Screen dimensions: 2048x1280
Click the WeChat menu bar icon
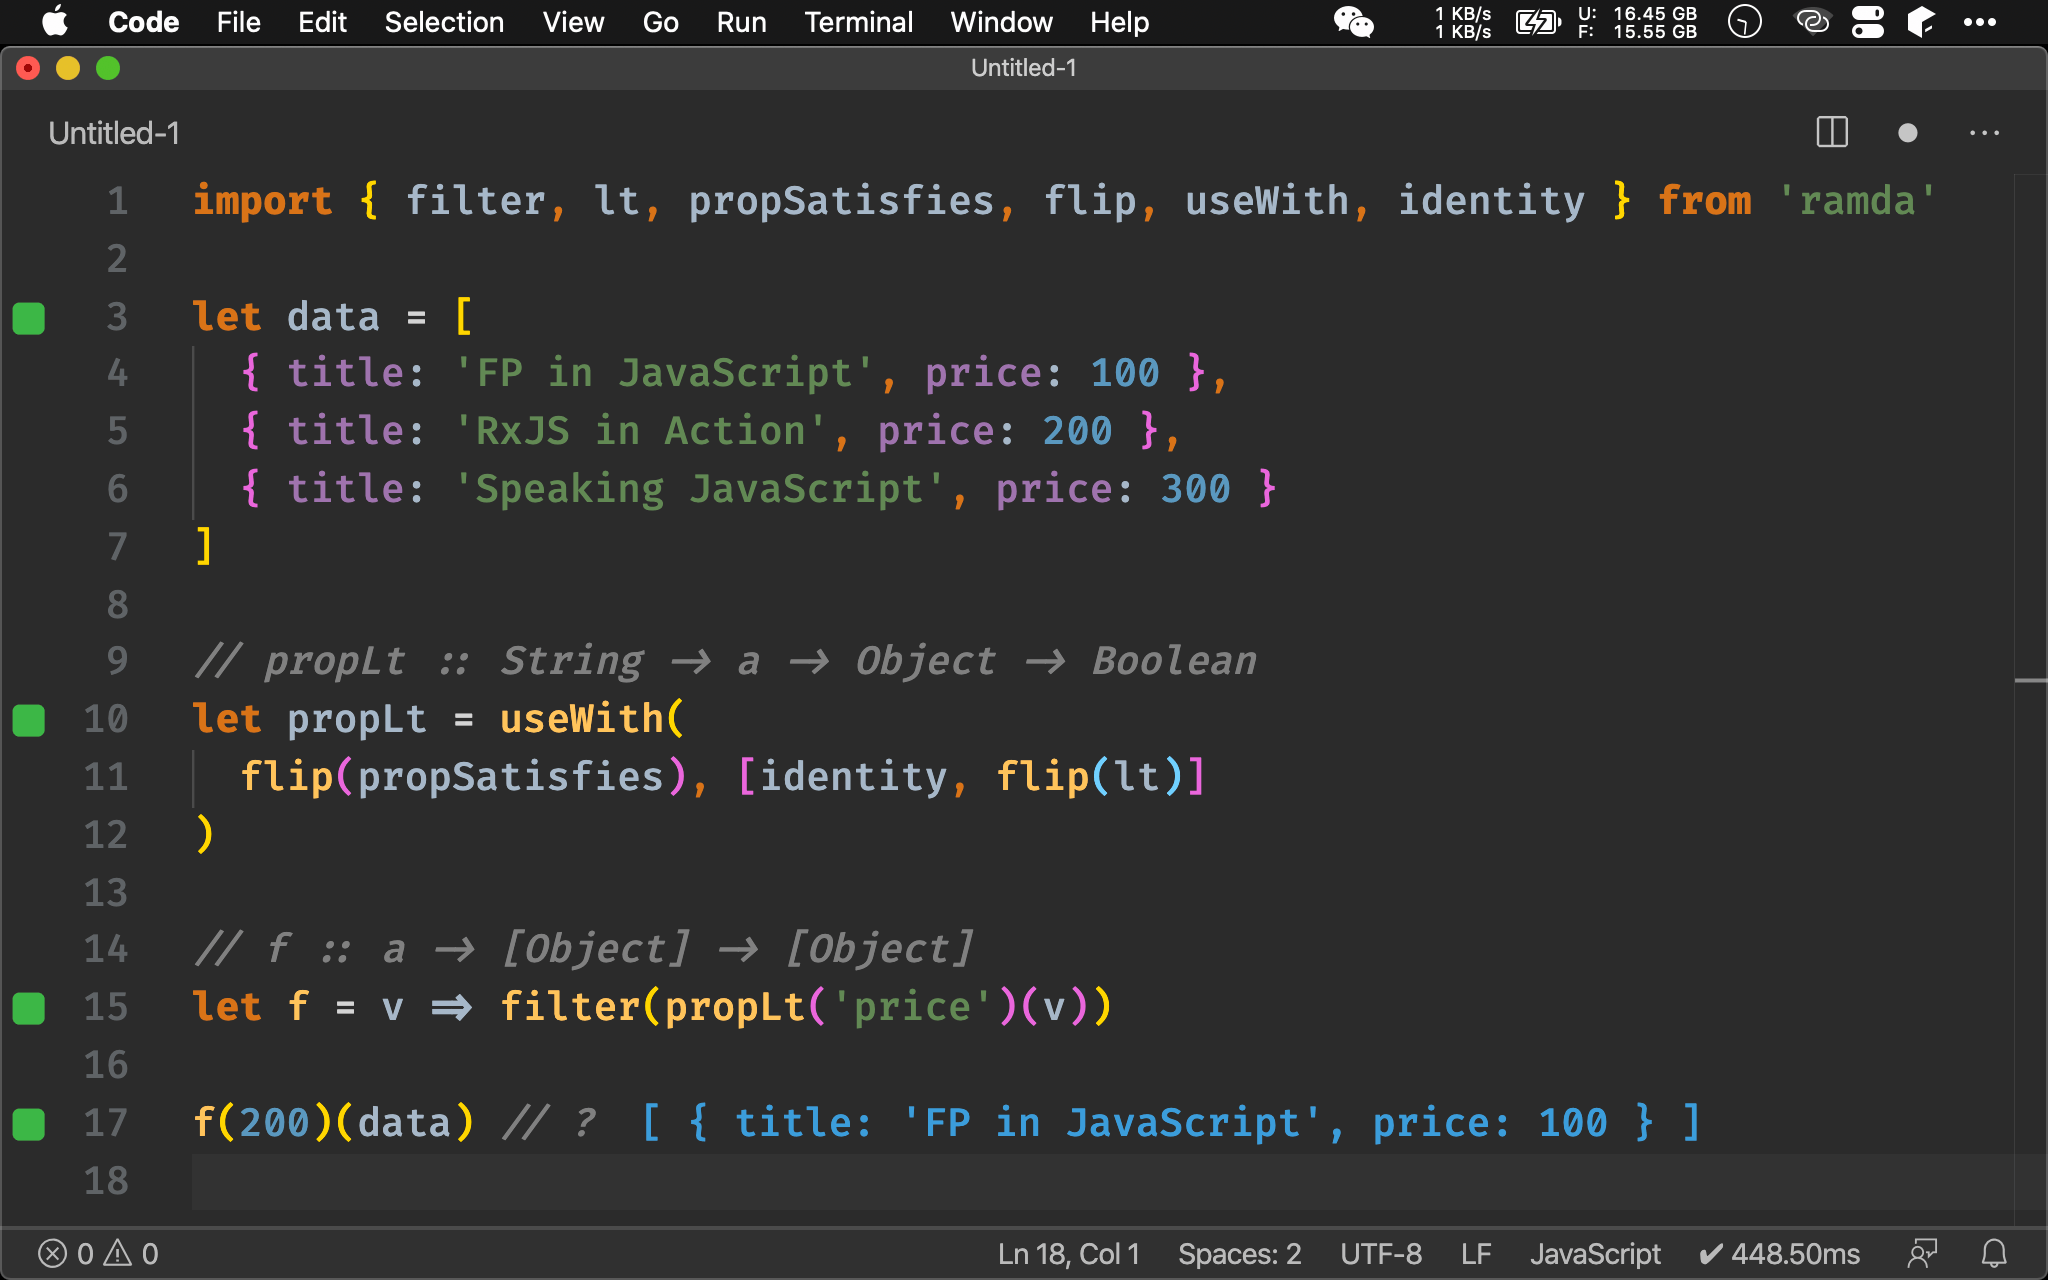(1354, 22)
